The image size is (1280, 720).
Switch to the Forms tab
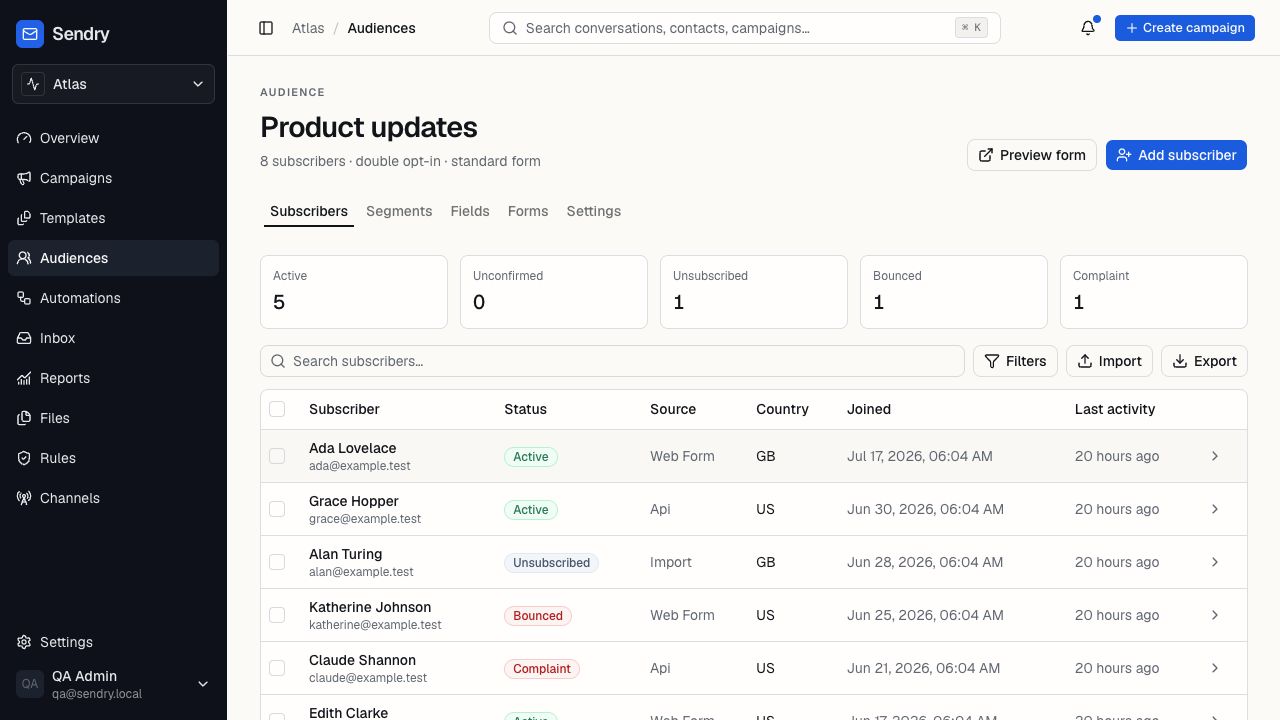(x=528, y=211)
